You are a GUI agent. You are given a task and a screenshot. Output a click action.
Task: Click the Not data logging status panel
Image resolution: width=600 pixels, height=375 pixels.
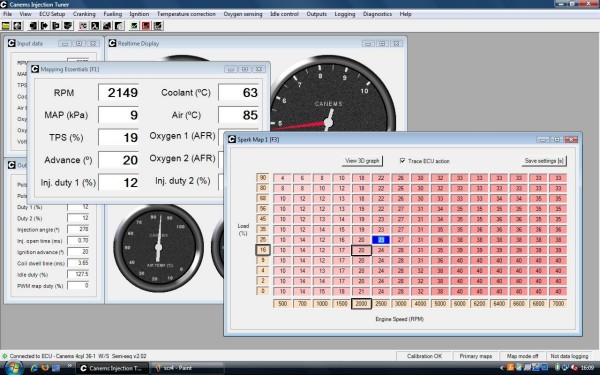(569, 356)
